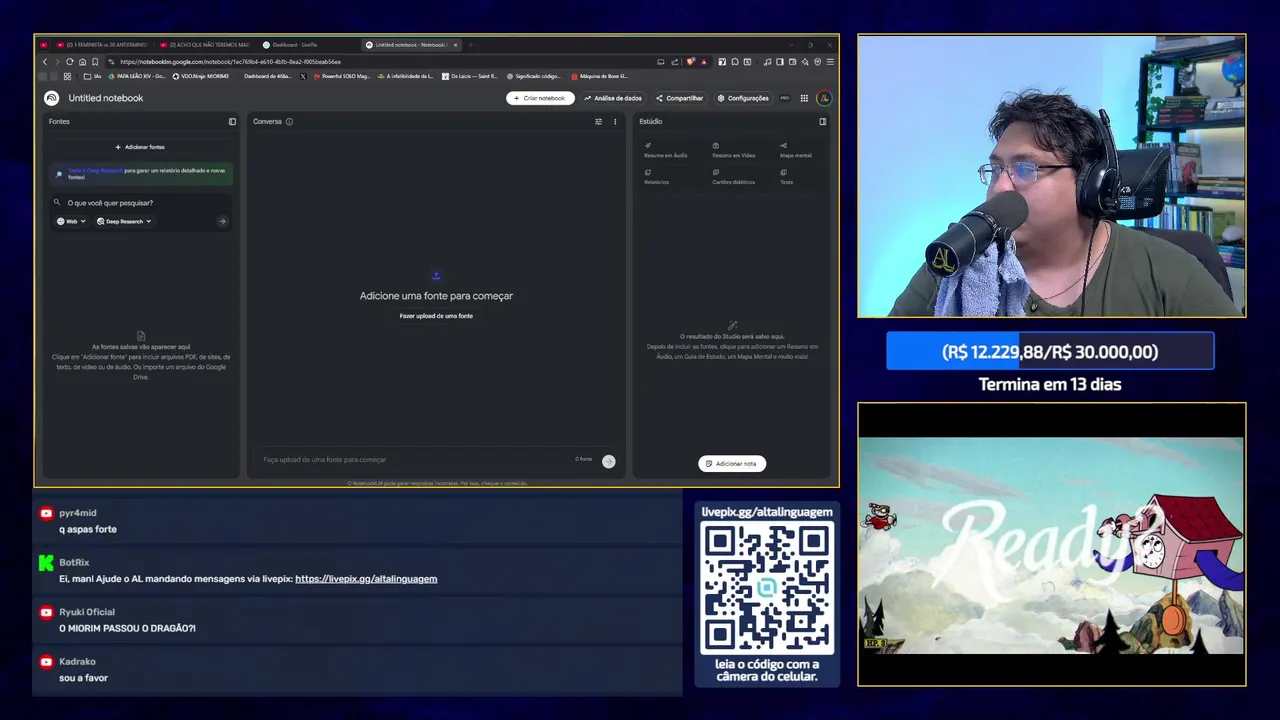
Task: Create Cartões didáticos
Action: tap(733, 177)
